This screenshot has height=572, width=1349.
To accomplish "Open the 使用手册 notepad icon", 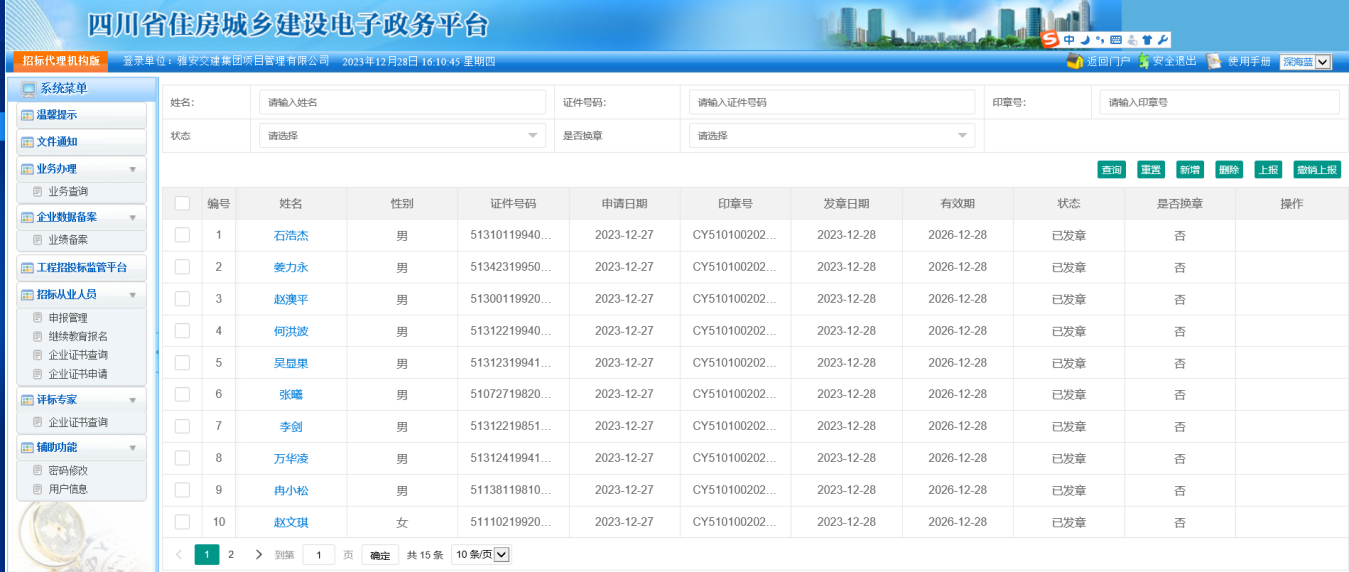I will click(1214, 62).
